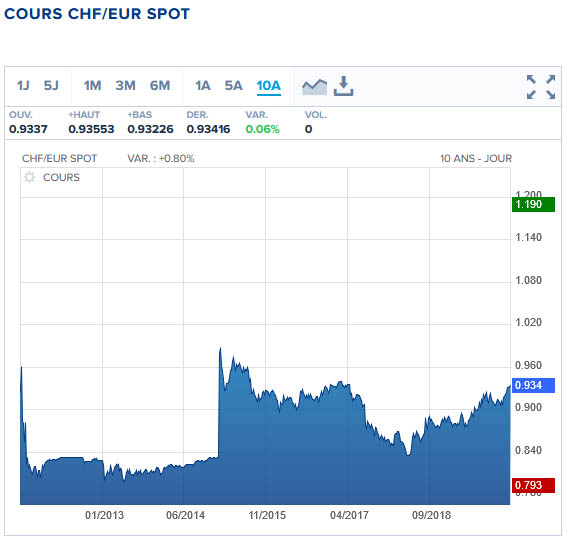Click the 11/2015 axis date
The image size is (568, 540).
[x=267, y=515]
